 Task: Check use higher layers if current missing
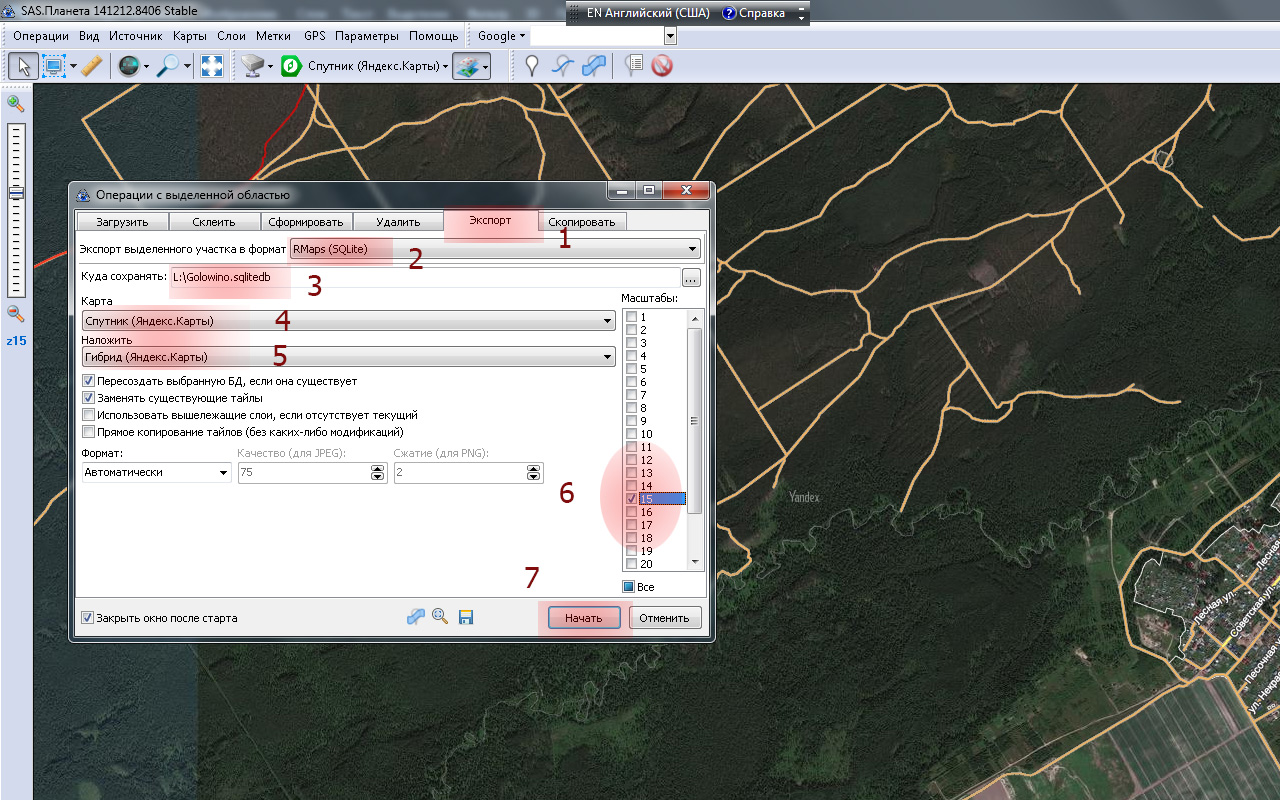click(89, 415)
